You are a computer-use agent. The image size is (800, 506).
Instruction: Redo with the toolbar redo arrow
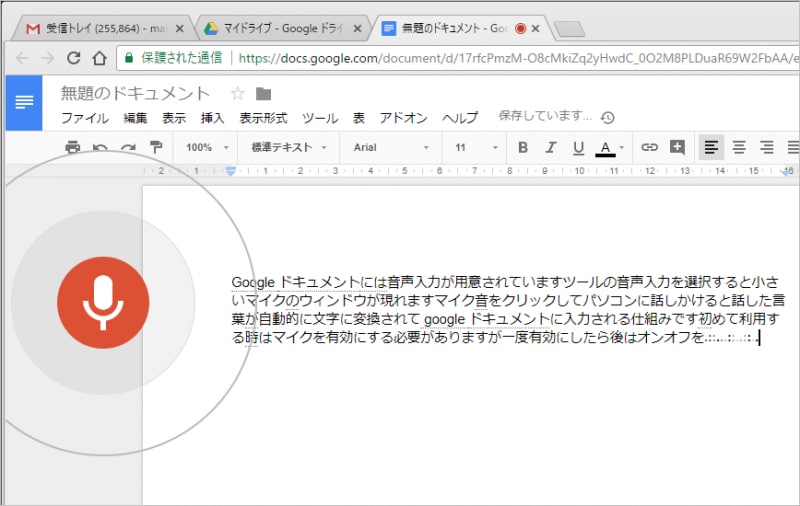click(x=128, y=148)
